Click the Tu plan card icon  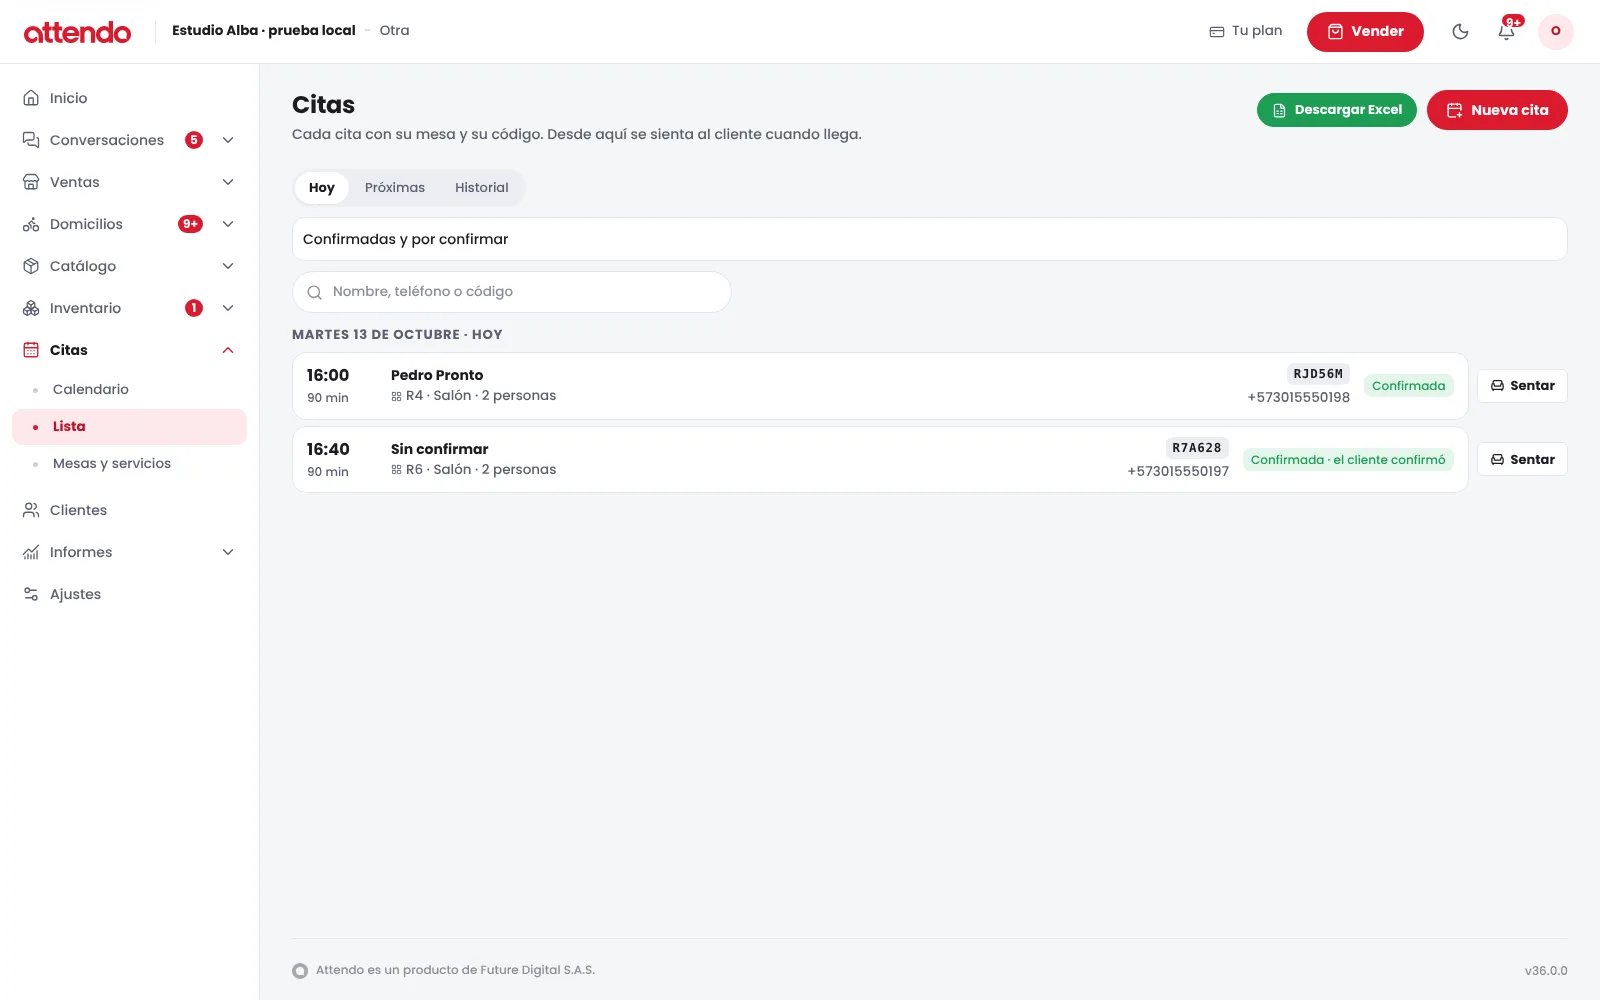click(1217, 31)
